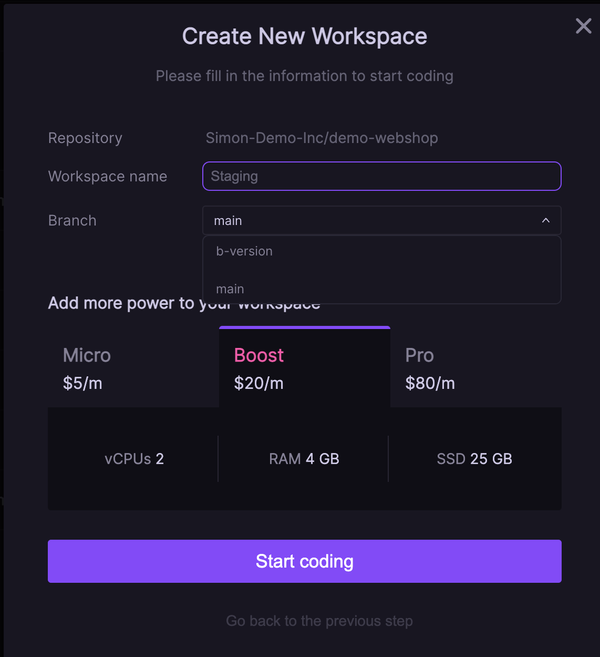This screenshot has width=600, height=657.
Task: Click the vCPUs 2 spec cell
Action: (x=134, y=459)
